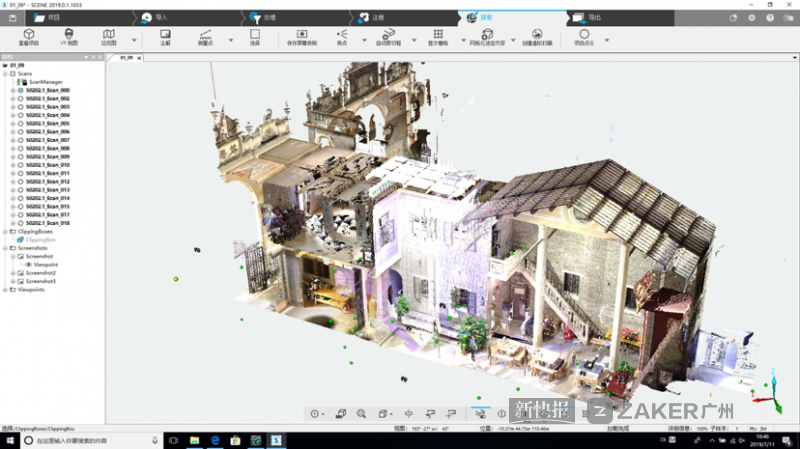Open the 测量点 dropdown arrow
Screen dimensions: 800x449
(x=231, y=40)
